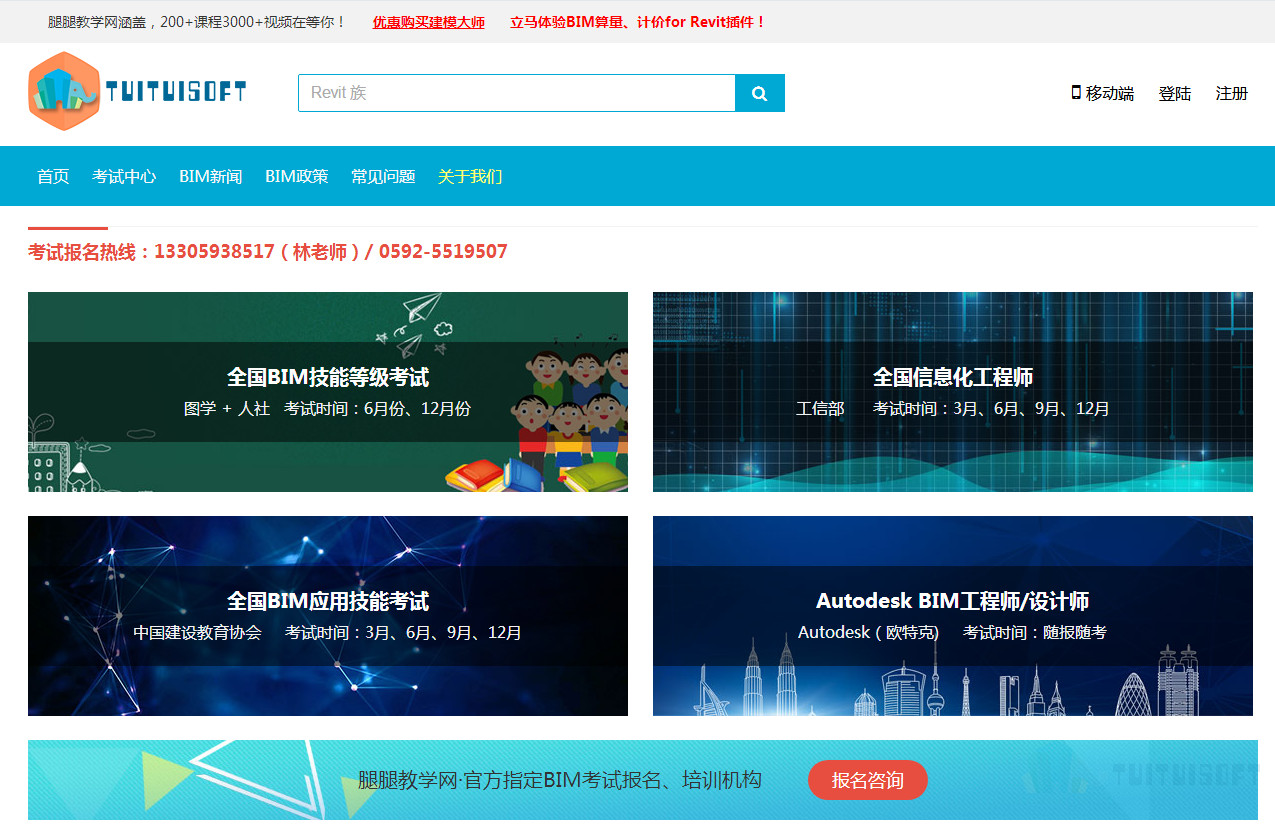Screen dimensions: 1275x825
Task: Open BIM新闻 navigation item
Action: click(x=211, y=176)
